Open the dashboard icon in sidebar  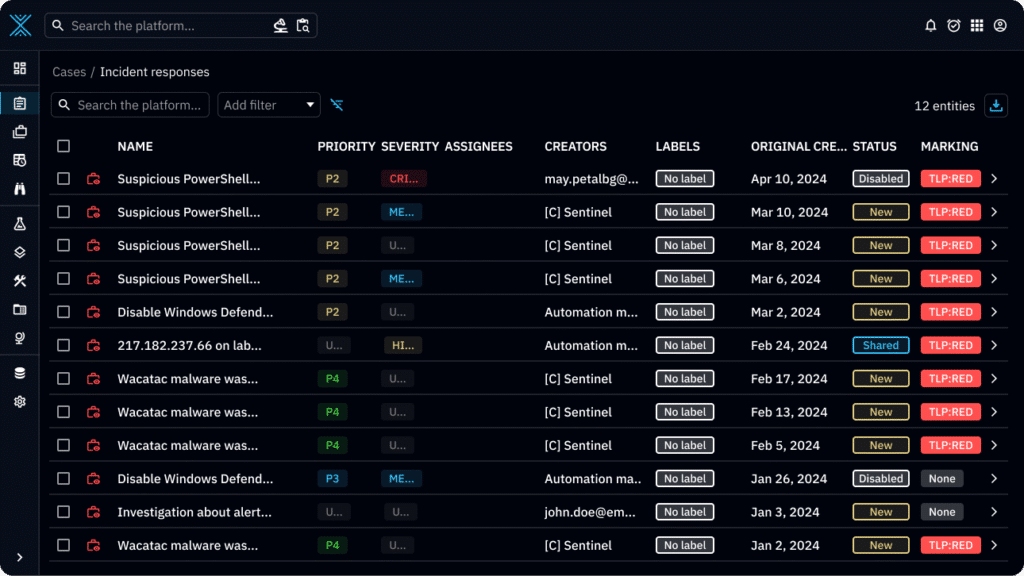click(x=20, y=68)
